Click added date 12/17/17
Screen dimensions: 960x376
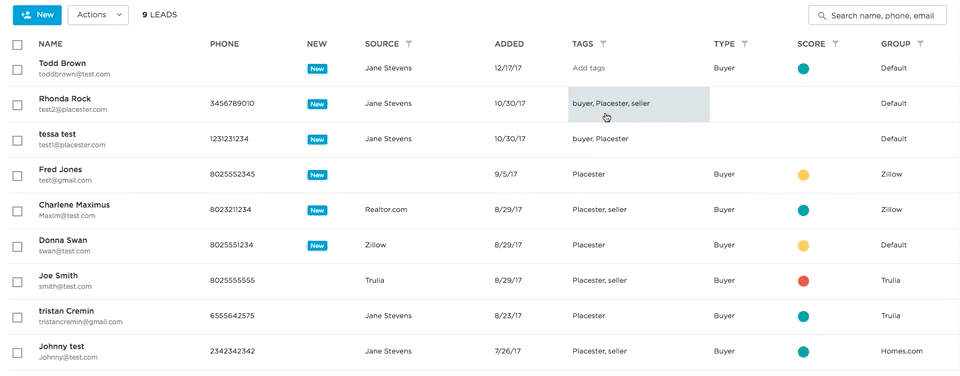click(x=508, y=68)
